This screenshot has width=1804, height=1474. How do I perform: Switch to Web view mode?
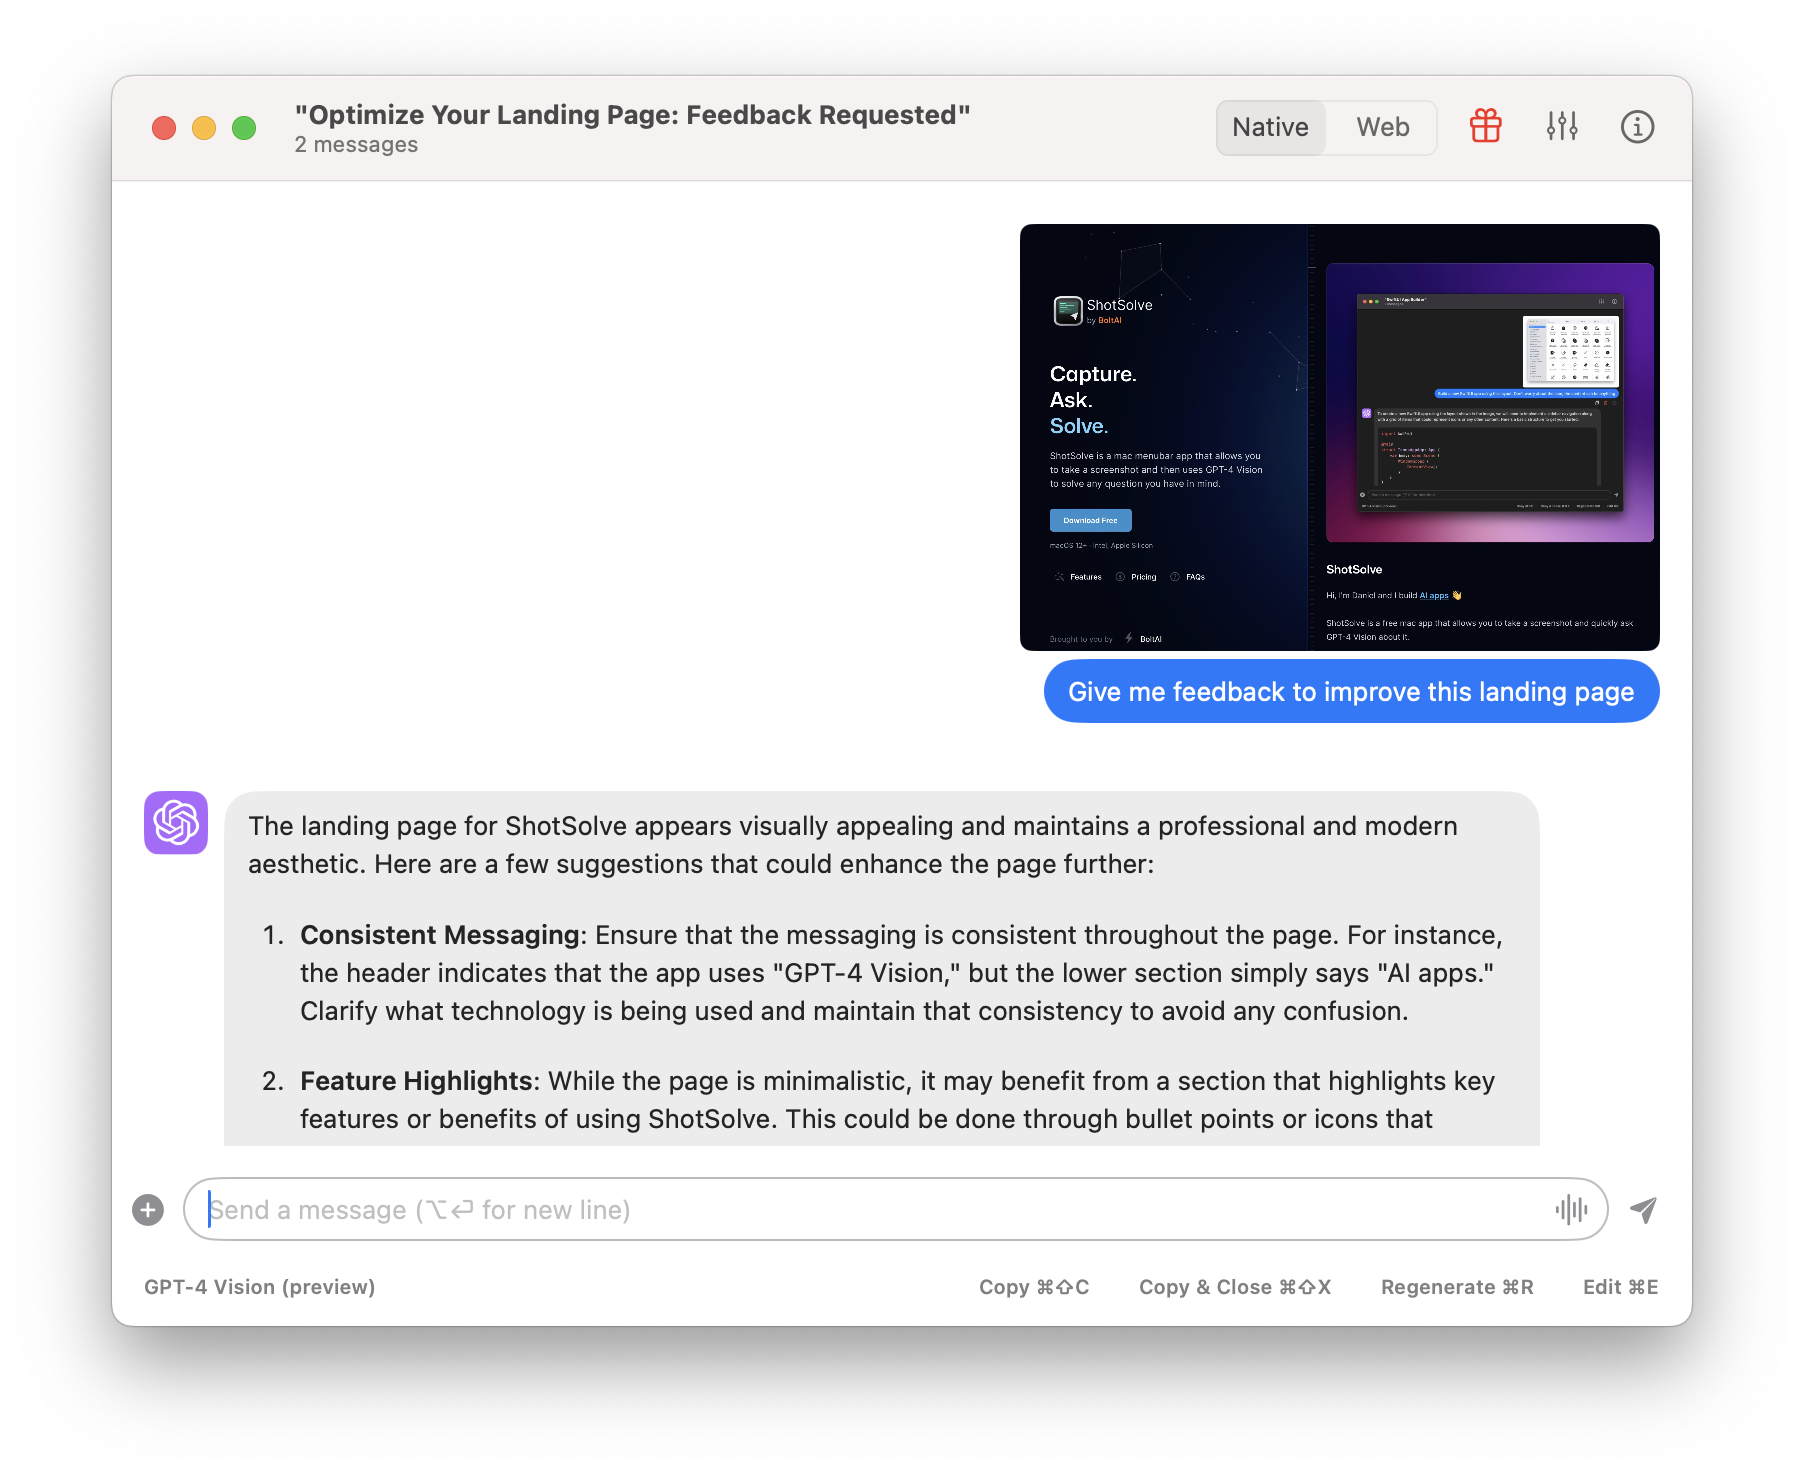tap(1382, 128)
